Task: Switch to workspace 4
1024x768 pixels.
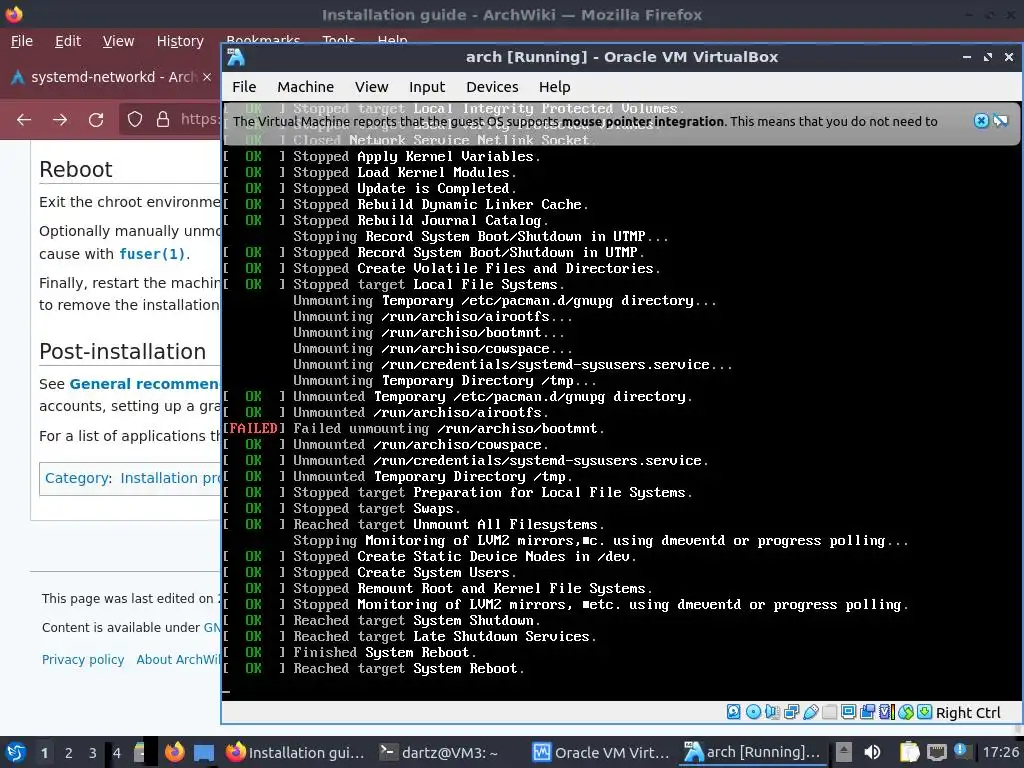Action: [x=116, y=753]
